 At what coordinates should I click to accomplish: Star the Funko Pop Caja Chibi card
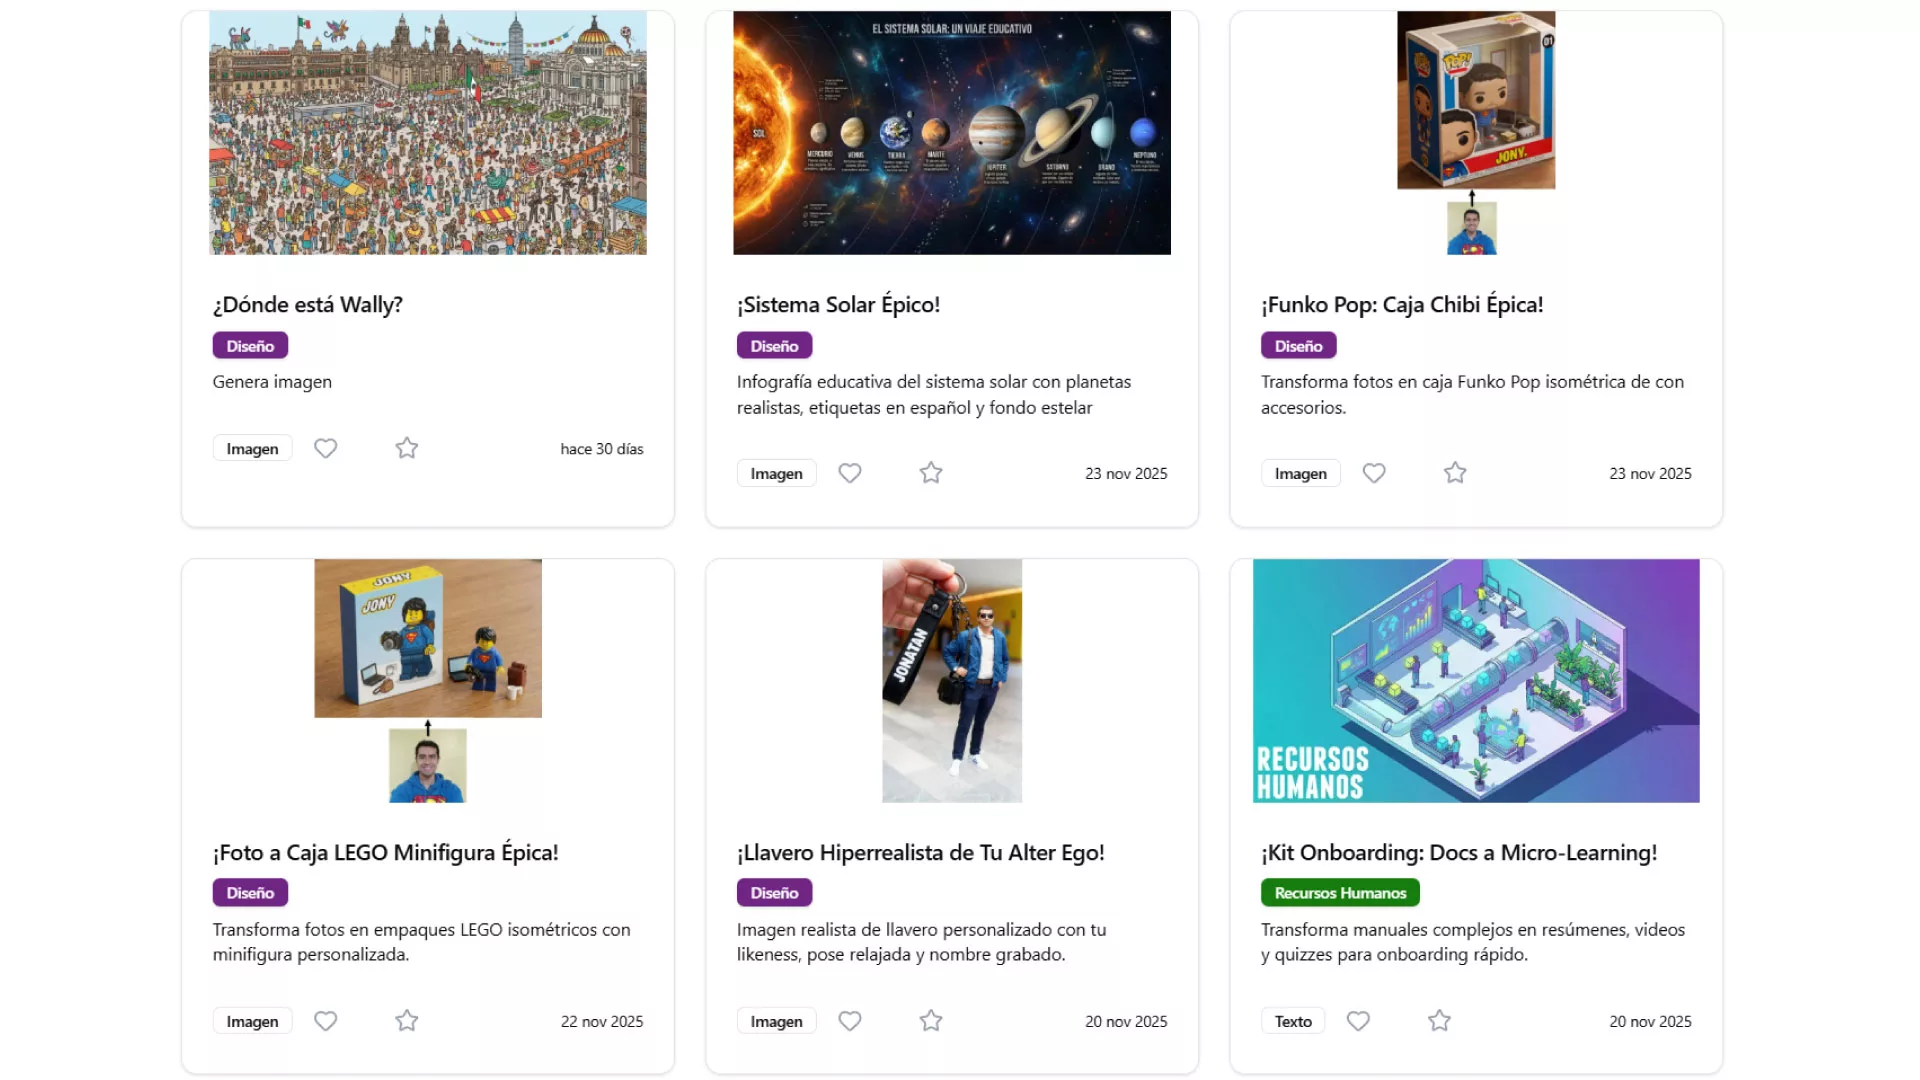point(1455,473)
